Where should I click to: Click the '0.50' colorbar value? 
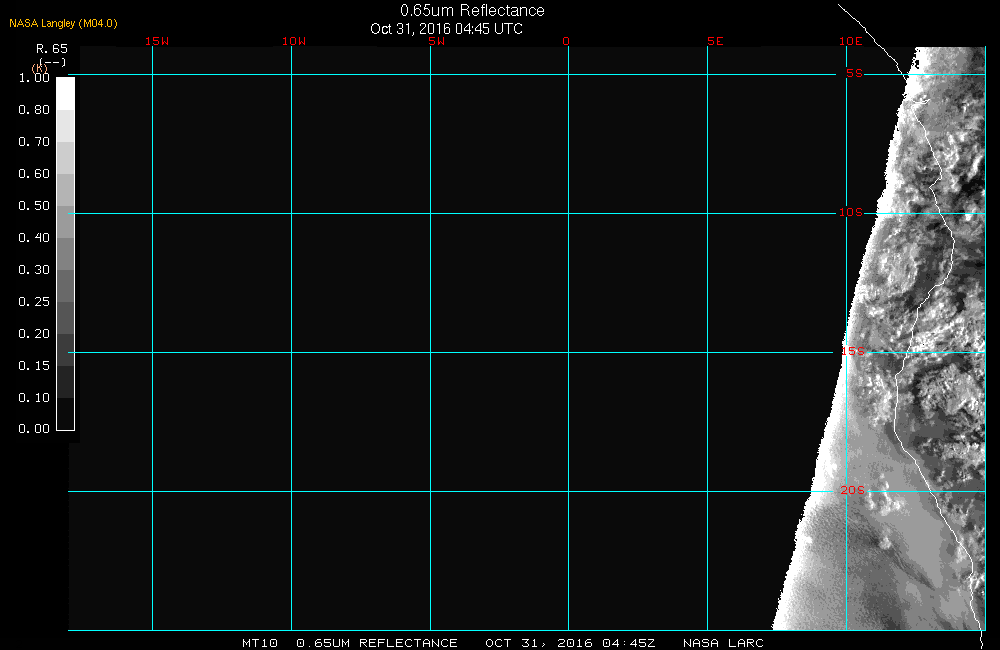pyautogui.click(x=34, y=205)
